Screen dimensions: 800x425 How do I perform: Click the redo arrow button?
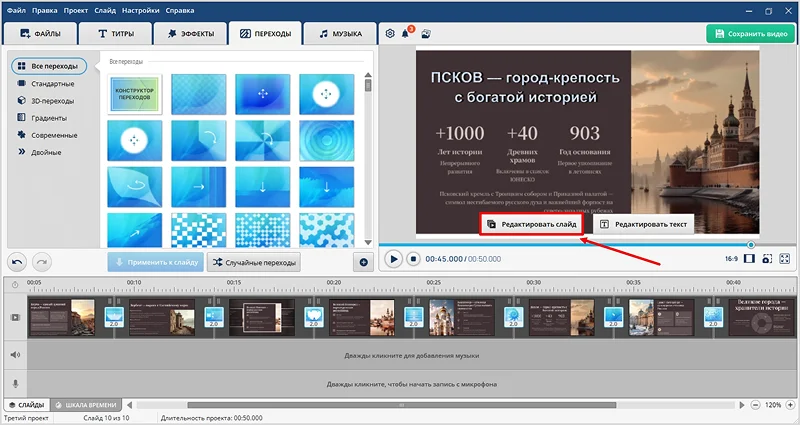pos(42,262)
